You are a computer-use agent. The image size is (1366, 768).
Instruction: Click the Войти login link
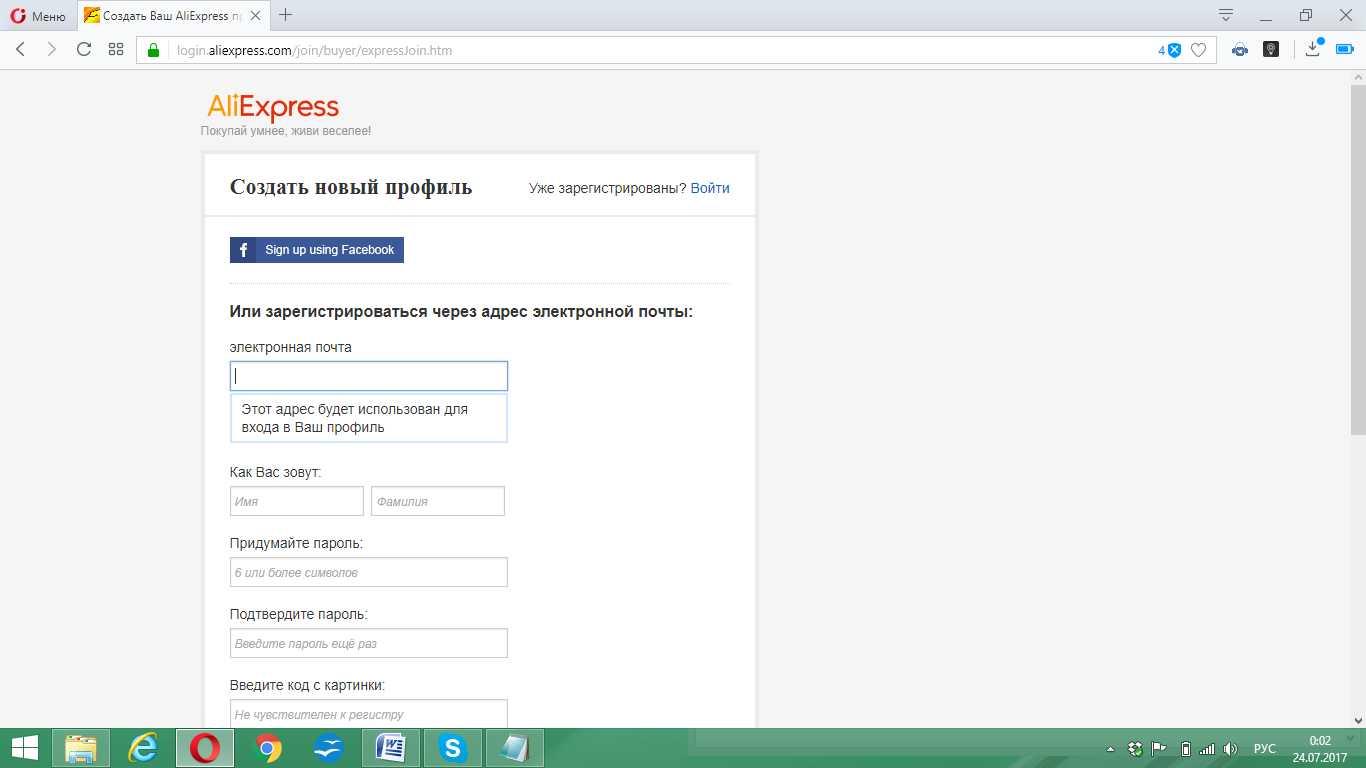click(x=710, y=188)
